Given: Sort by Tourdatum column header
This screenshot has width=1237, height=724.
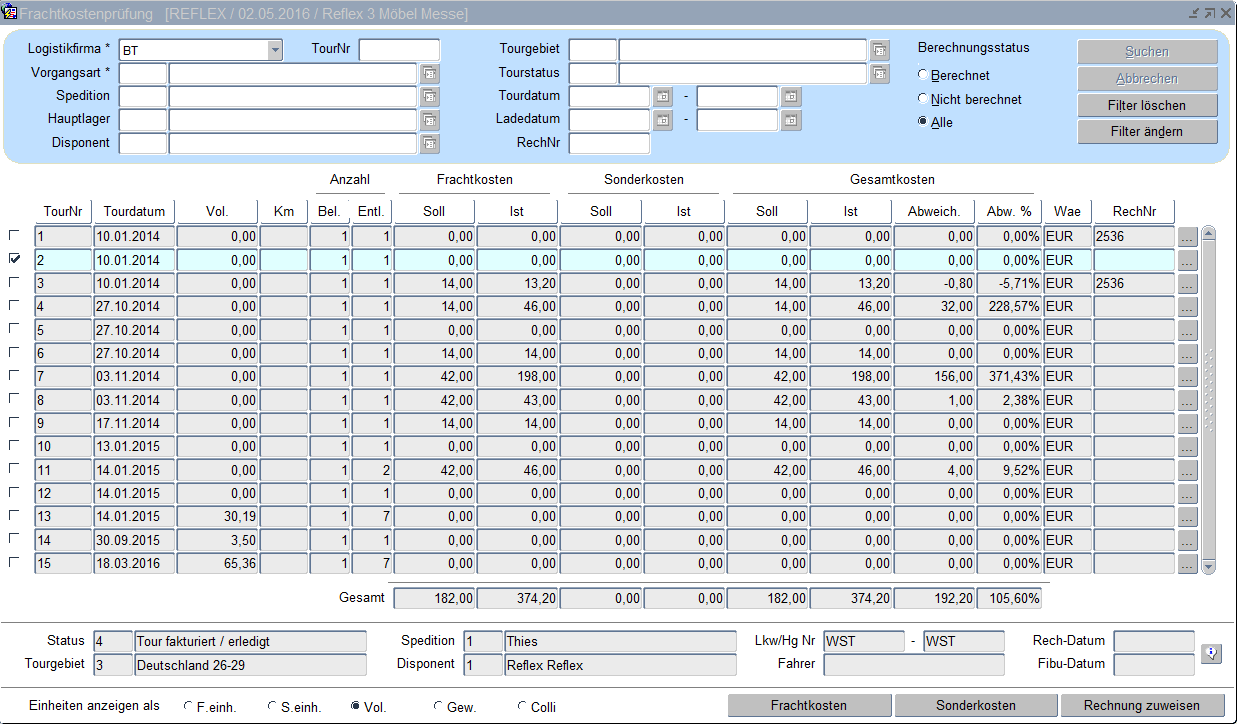Looking at the screenshot, I should point(135,211).
